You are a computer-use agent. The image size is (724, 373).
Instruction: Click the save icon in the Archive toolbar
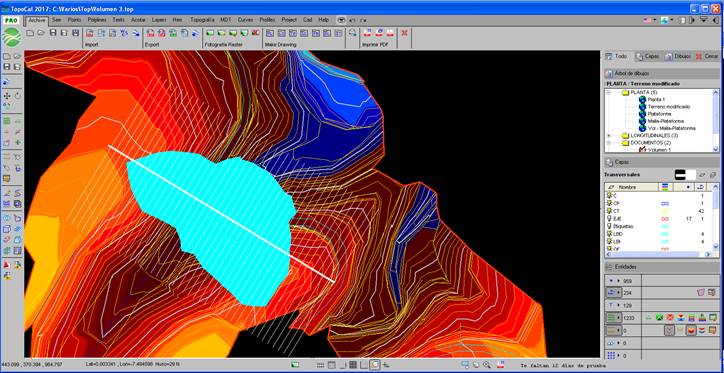53,33
